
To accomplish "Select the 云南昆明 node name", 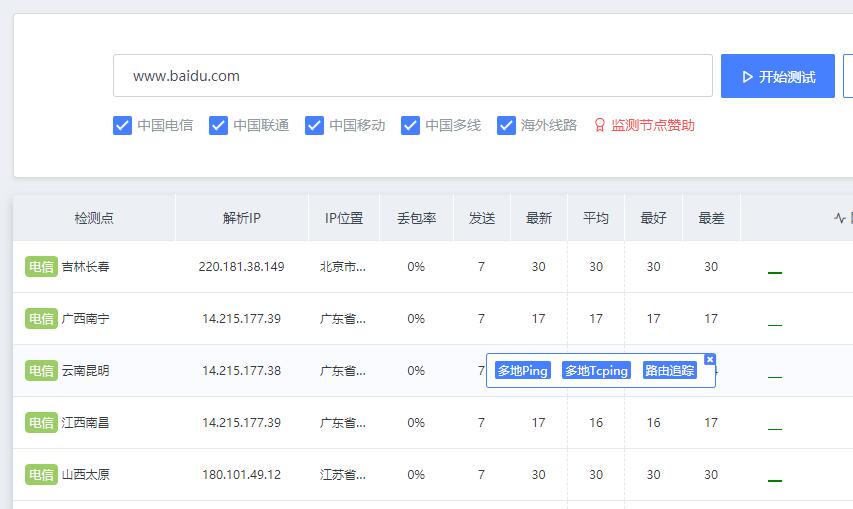I will tap(85, 370).
